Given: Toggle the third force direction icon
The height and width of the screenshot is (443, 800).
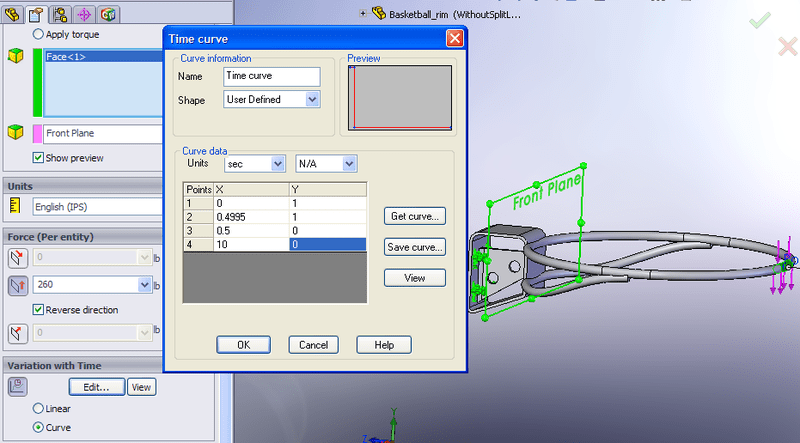Looking at the screenshot, I should [x=15, y=331].
